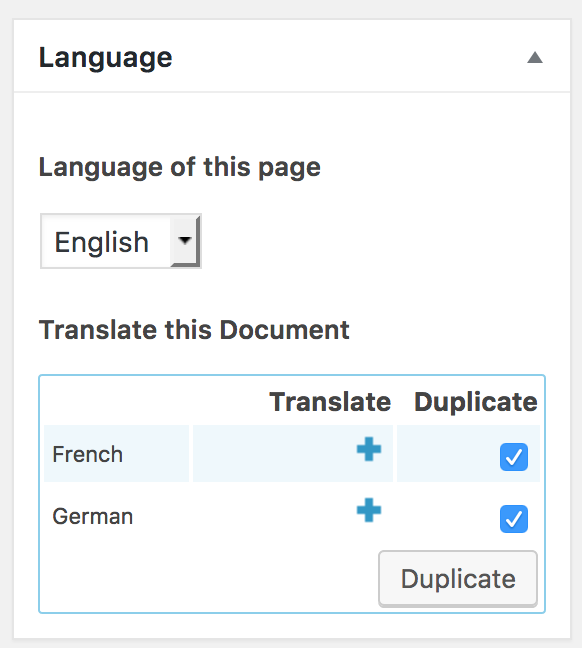The width and height of the screenshot is (582, 648).
Task: Uncheck the German duplicate checkbox
Action: coord(514,519)
